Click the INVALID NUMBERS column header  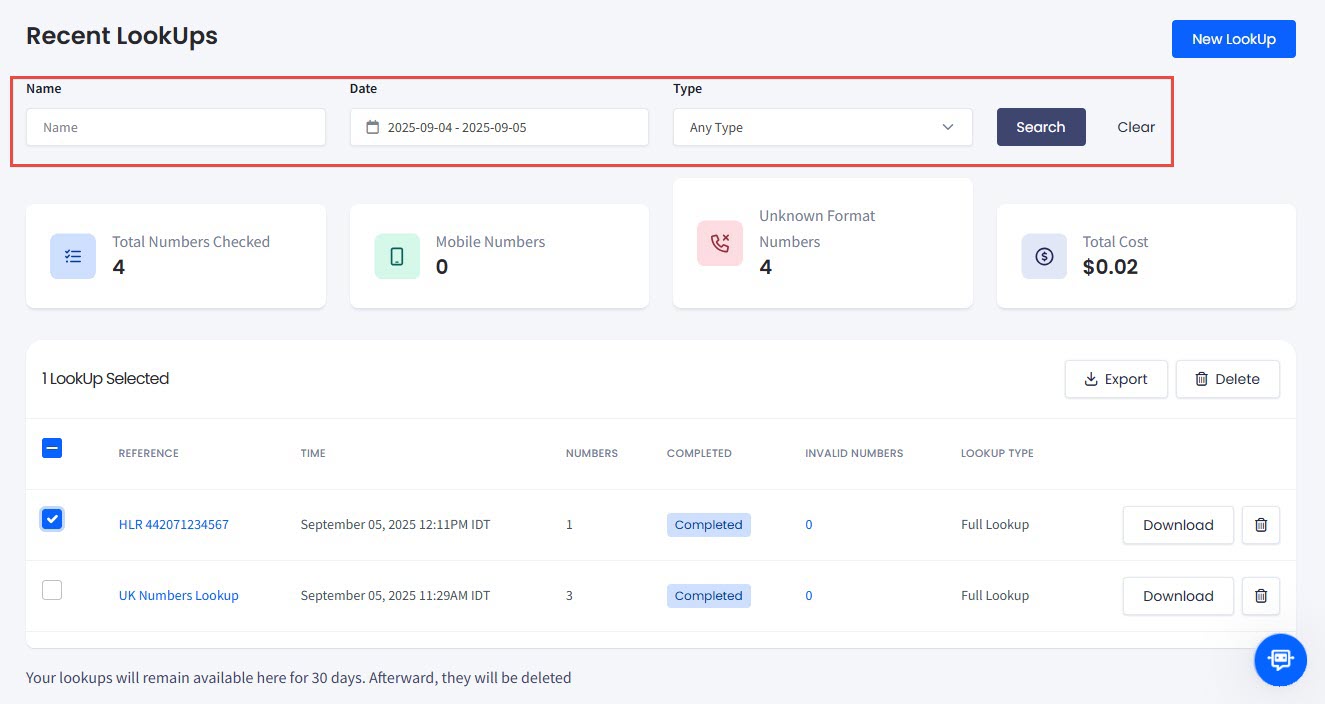tap(854, 454)
